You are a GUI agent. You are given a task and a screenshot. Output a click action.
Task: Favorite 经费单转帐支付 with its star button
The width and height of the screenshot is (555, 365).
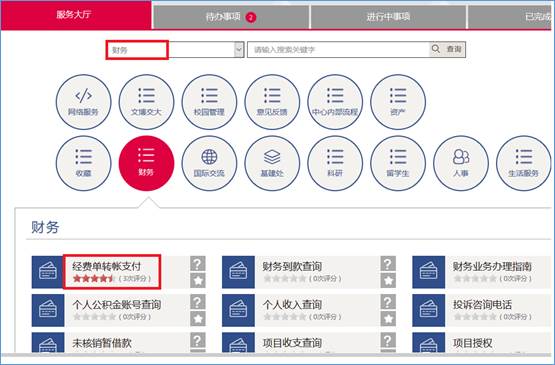coord(198,280)
